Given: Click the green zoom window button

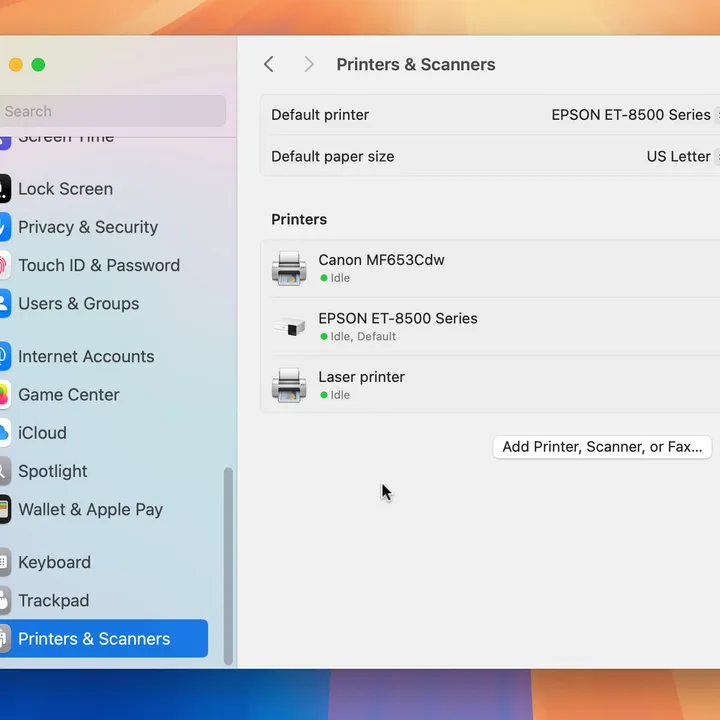Looking at the screenshot, I should click(39, 65).
